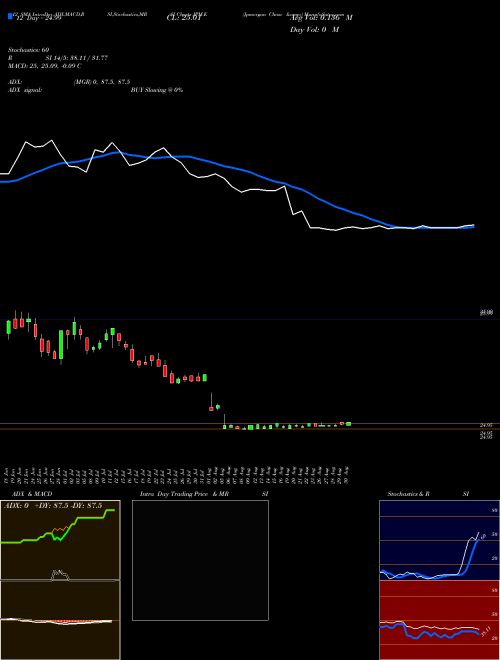Click the 'Stochastics & R SI' panel title

428,494
